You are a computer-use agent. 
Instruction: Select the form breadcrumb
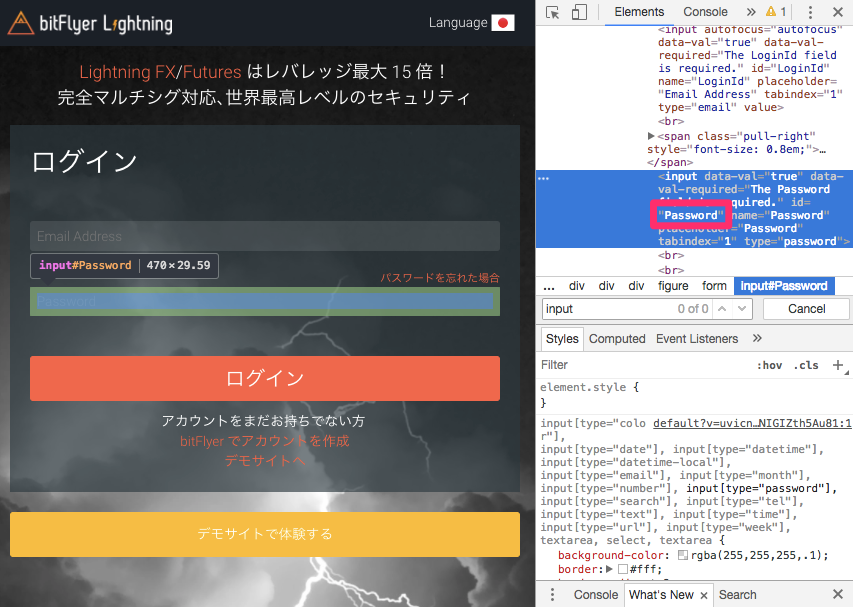click(x=714, y=286)
